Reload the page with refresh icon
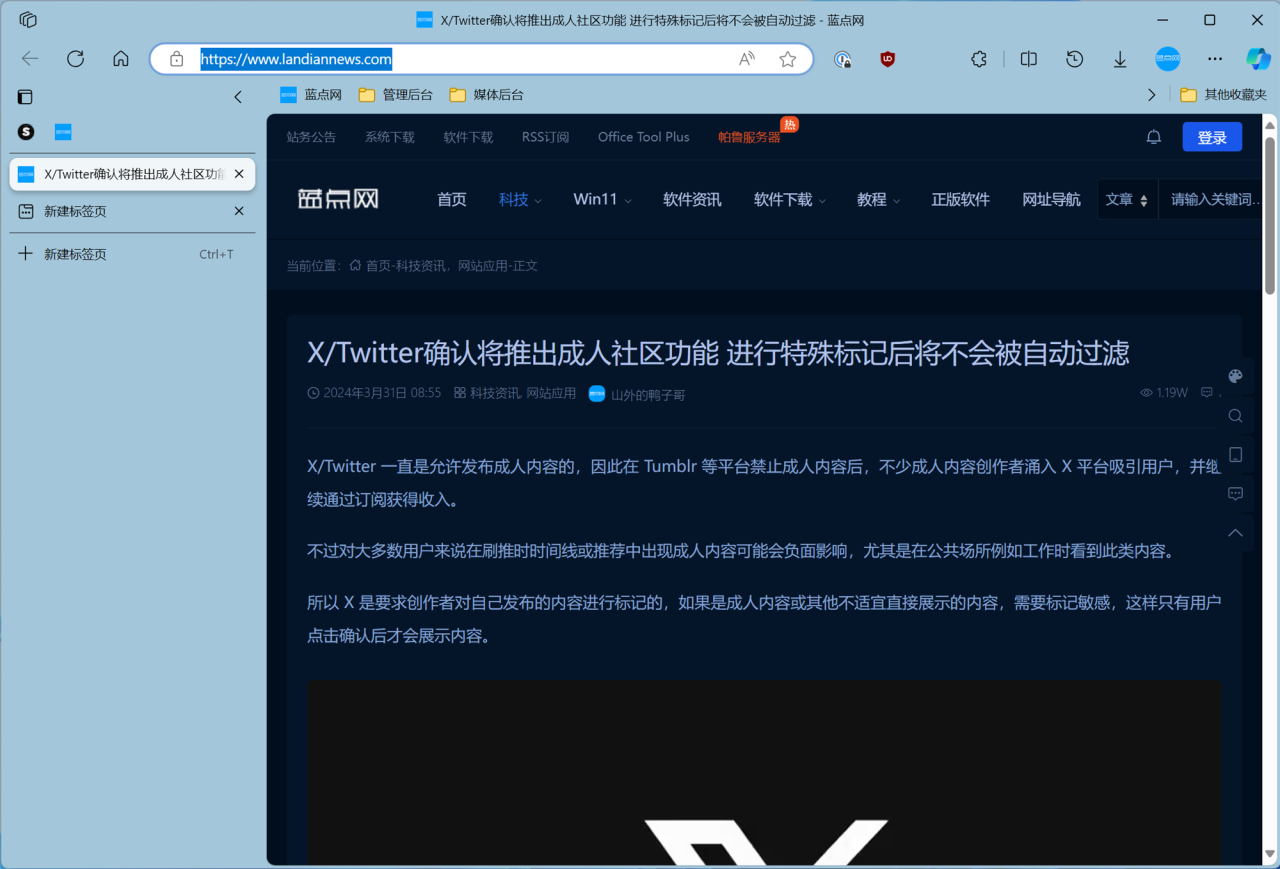This screenshot has height=869, width=1280. [75, 59]
